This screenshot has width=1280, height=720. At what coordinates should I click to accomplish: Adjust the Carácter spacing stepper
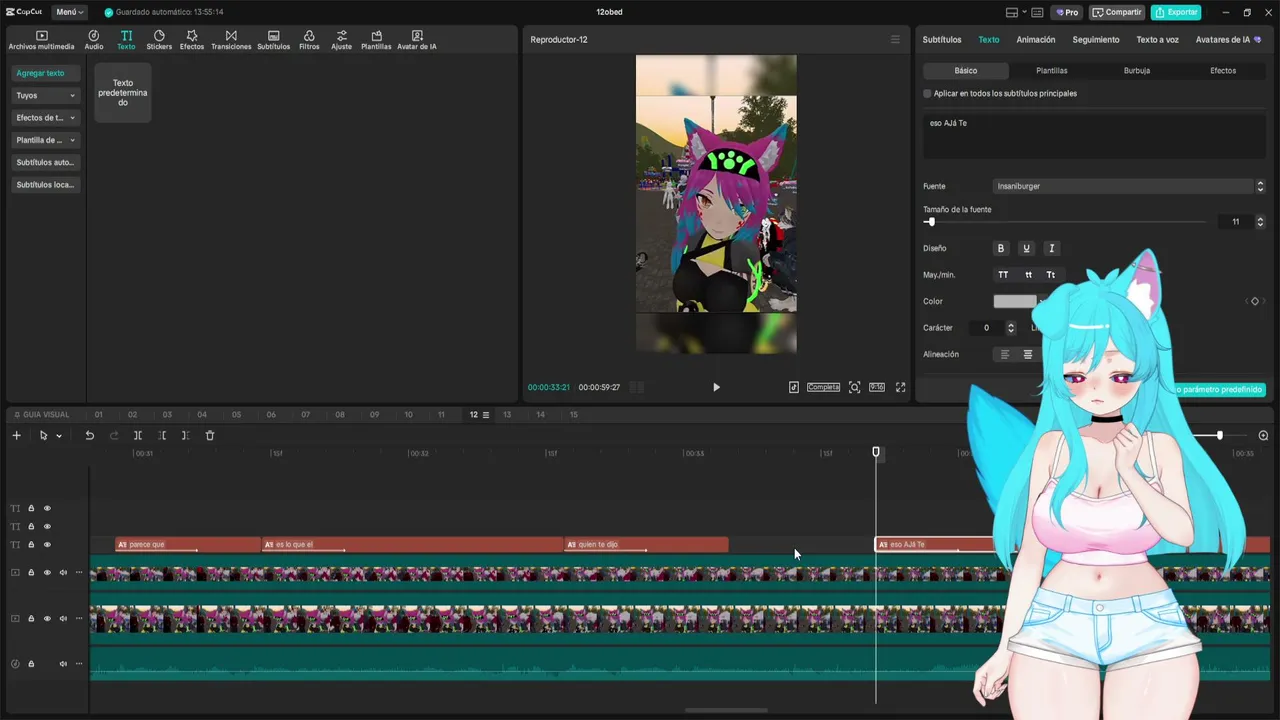tap(1011, 328)
